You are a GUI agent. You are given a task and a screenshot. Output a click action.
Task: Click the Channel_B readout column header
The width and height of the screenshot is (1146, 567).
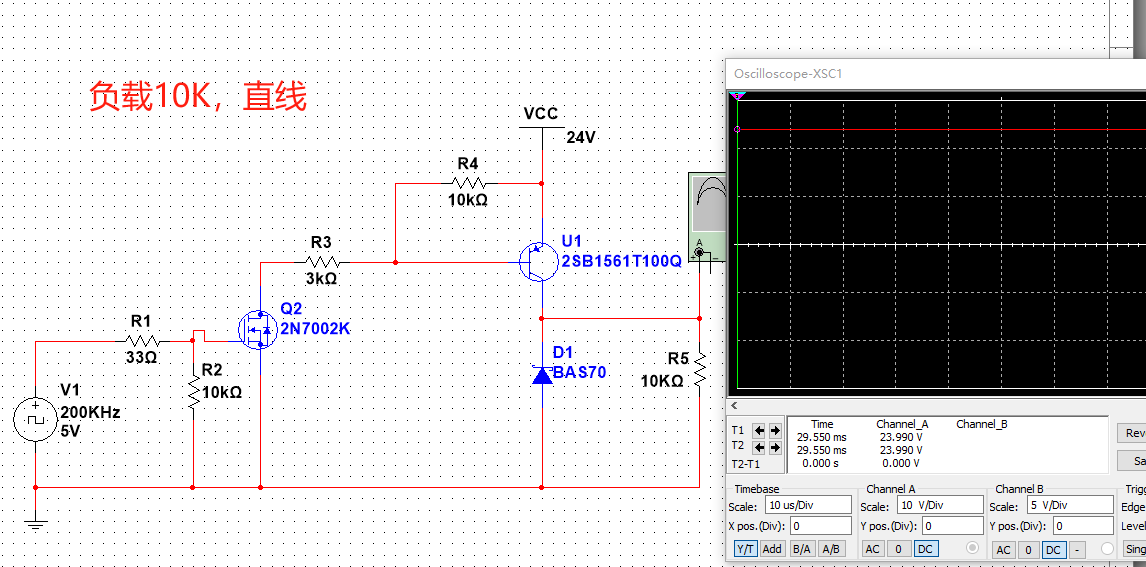(x=982, y=424)
